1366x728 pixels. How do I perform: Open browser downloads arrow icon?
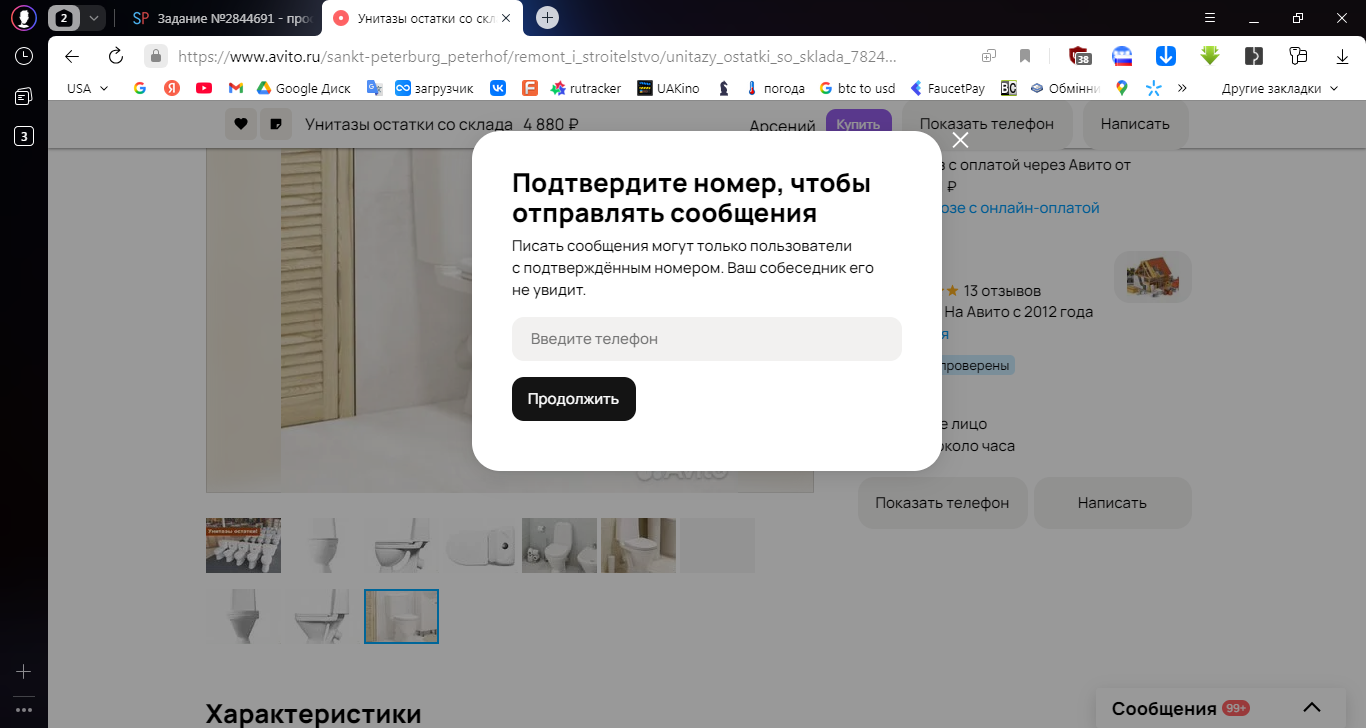1341,56
